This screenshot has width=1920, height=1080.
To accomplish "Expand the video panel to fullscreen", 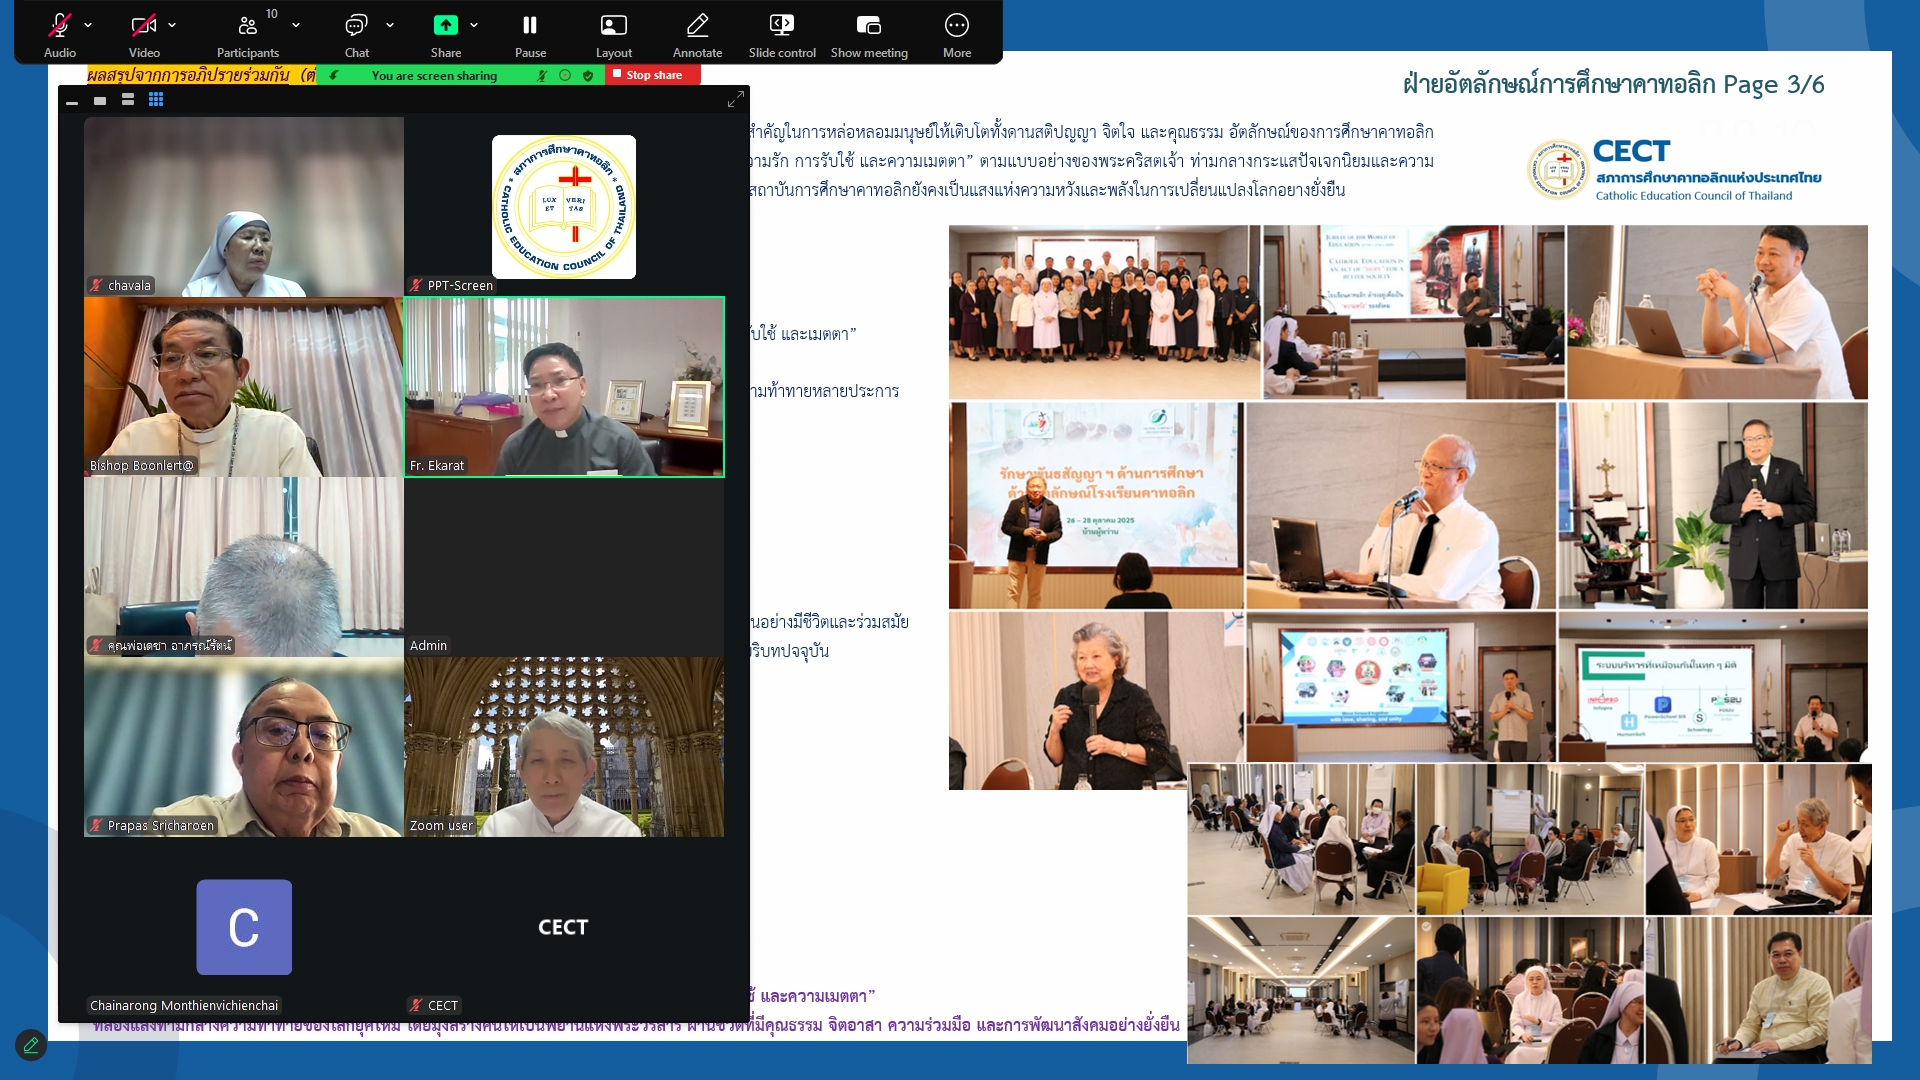I will (x=735, y=99).
